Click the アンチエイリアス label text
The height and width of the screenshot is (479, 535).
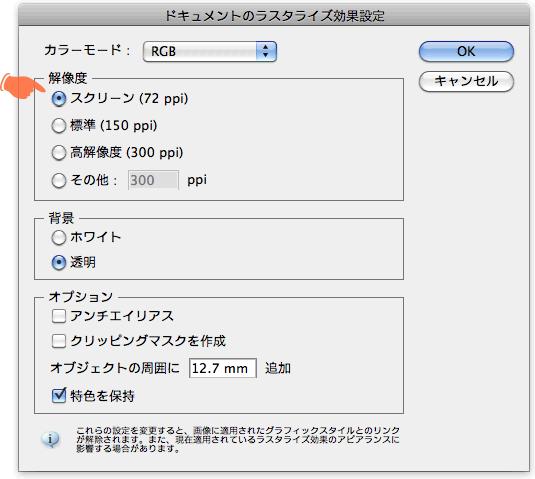tap(122, 316)
